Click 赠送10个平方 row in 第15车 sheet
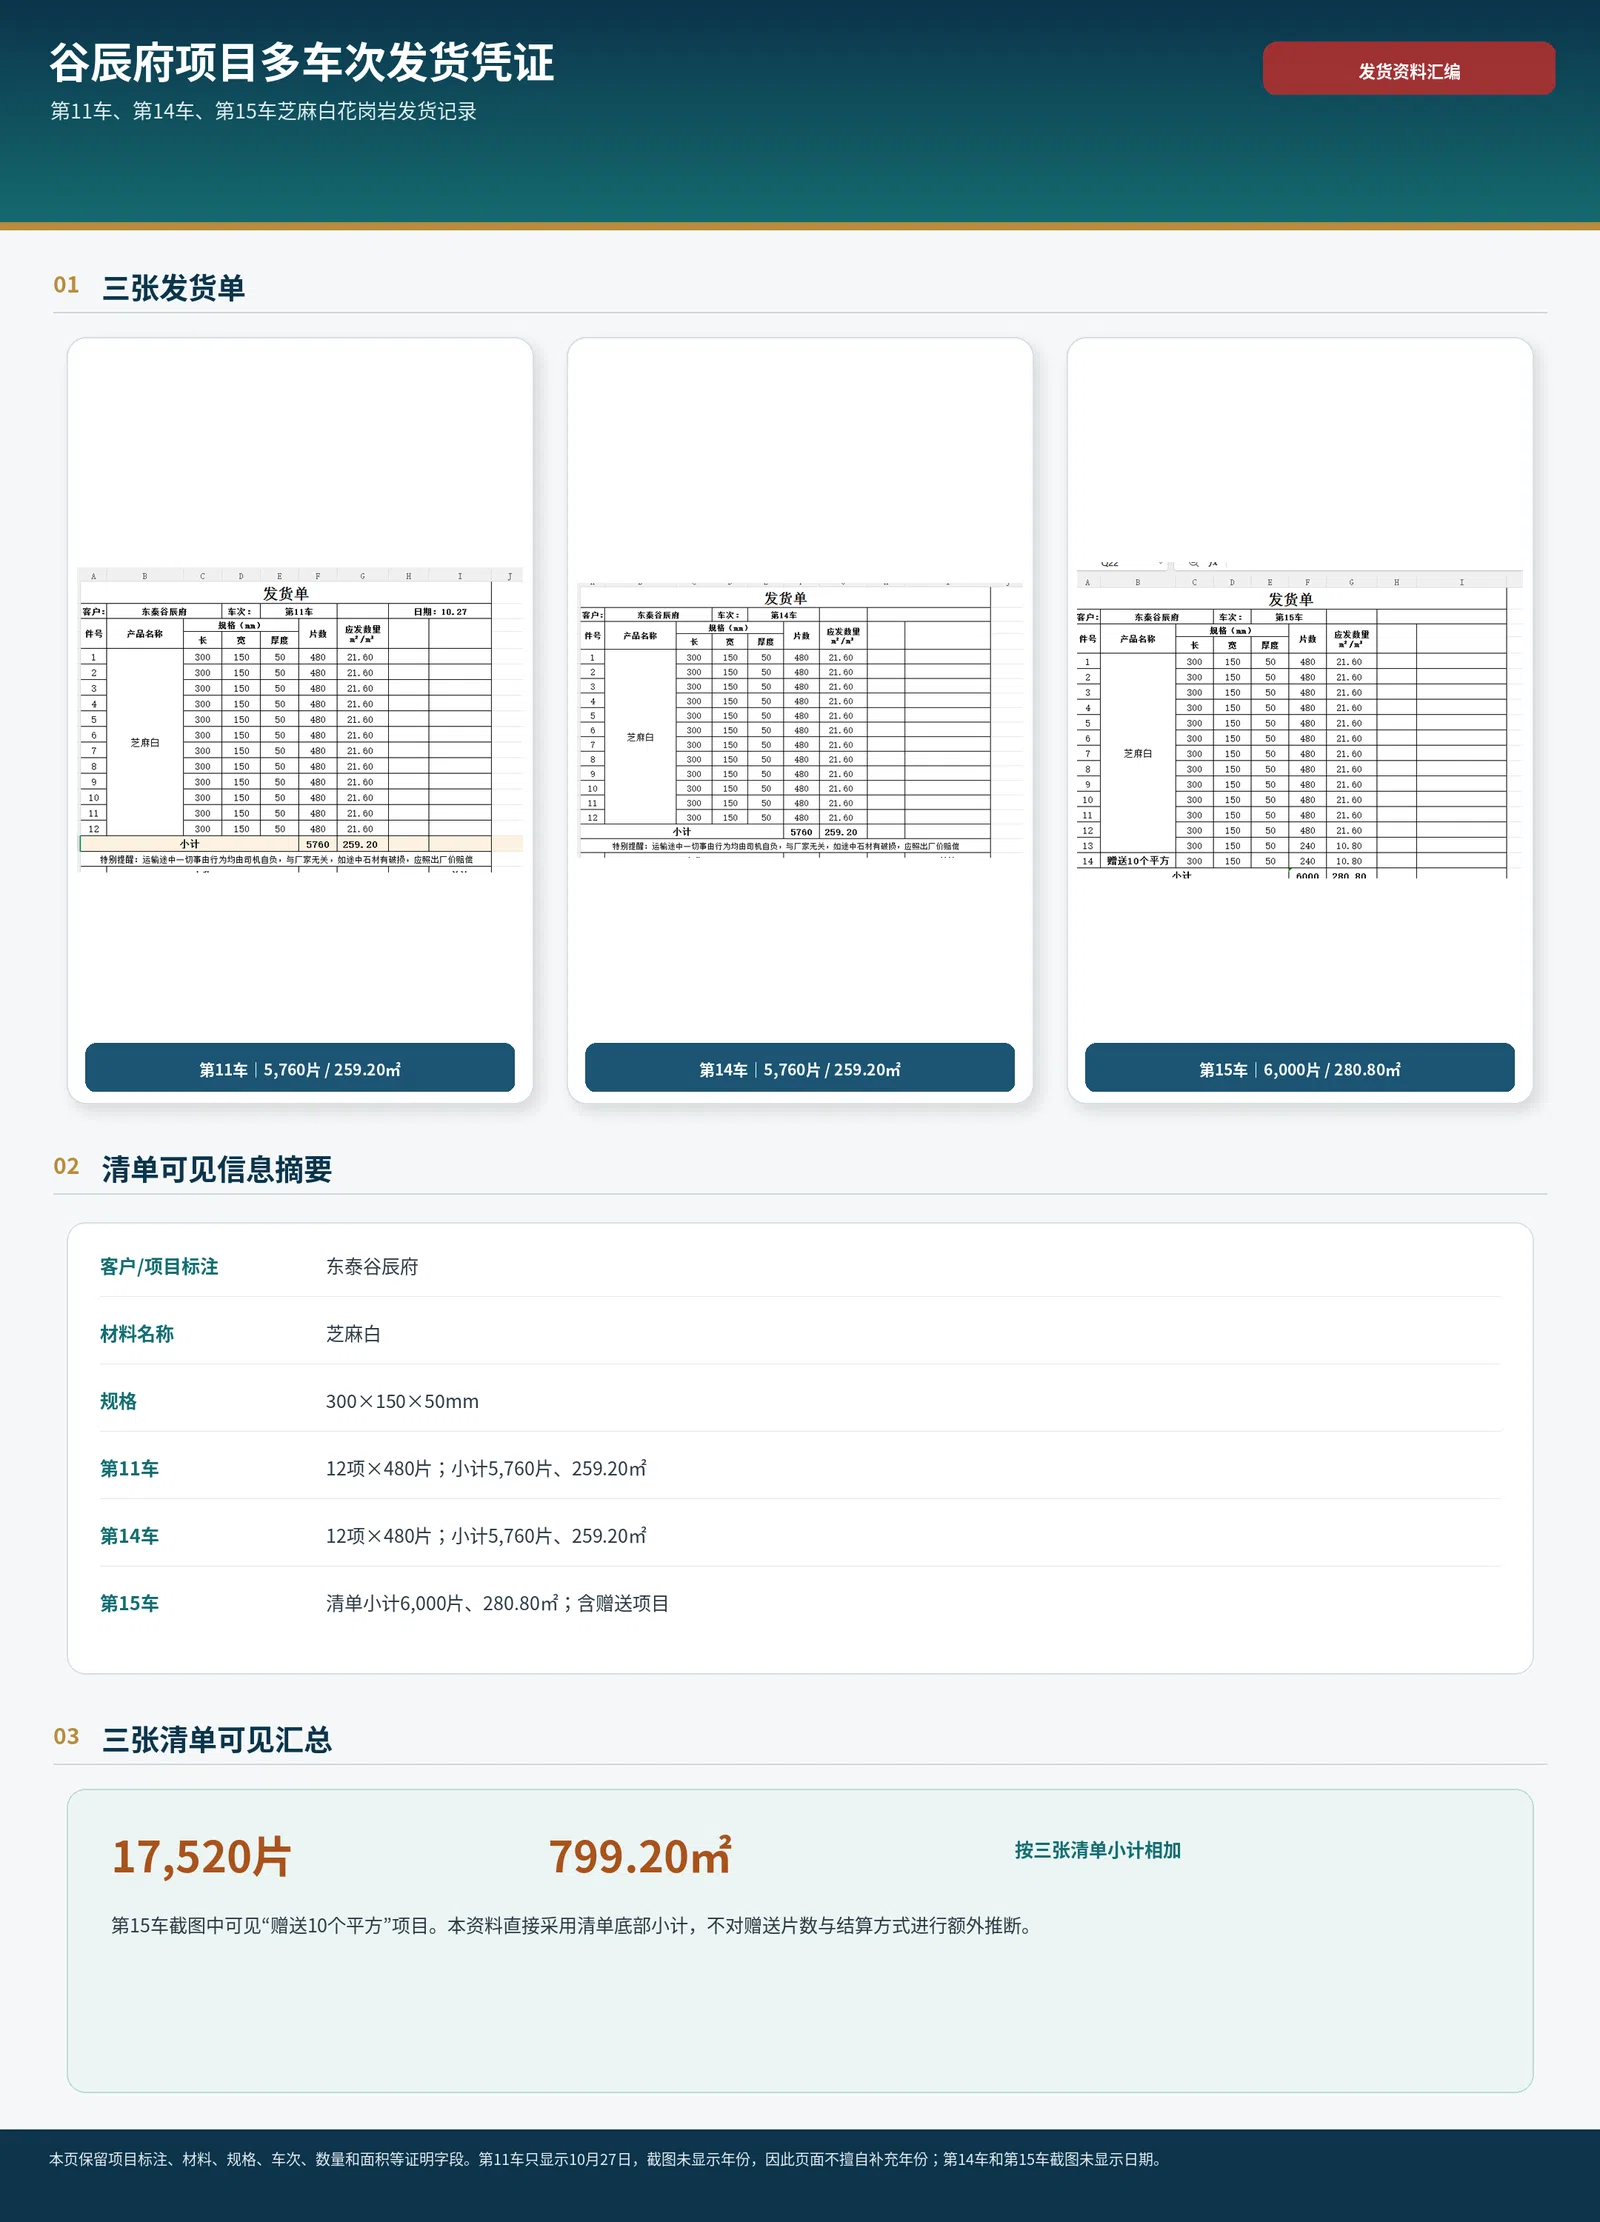 tap(1291, 861)
